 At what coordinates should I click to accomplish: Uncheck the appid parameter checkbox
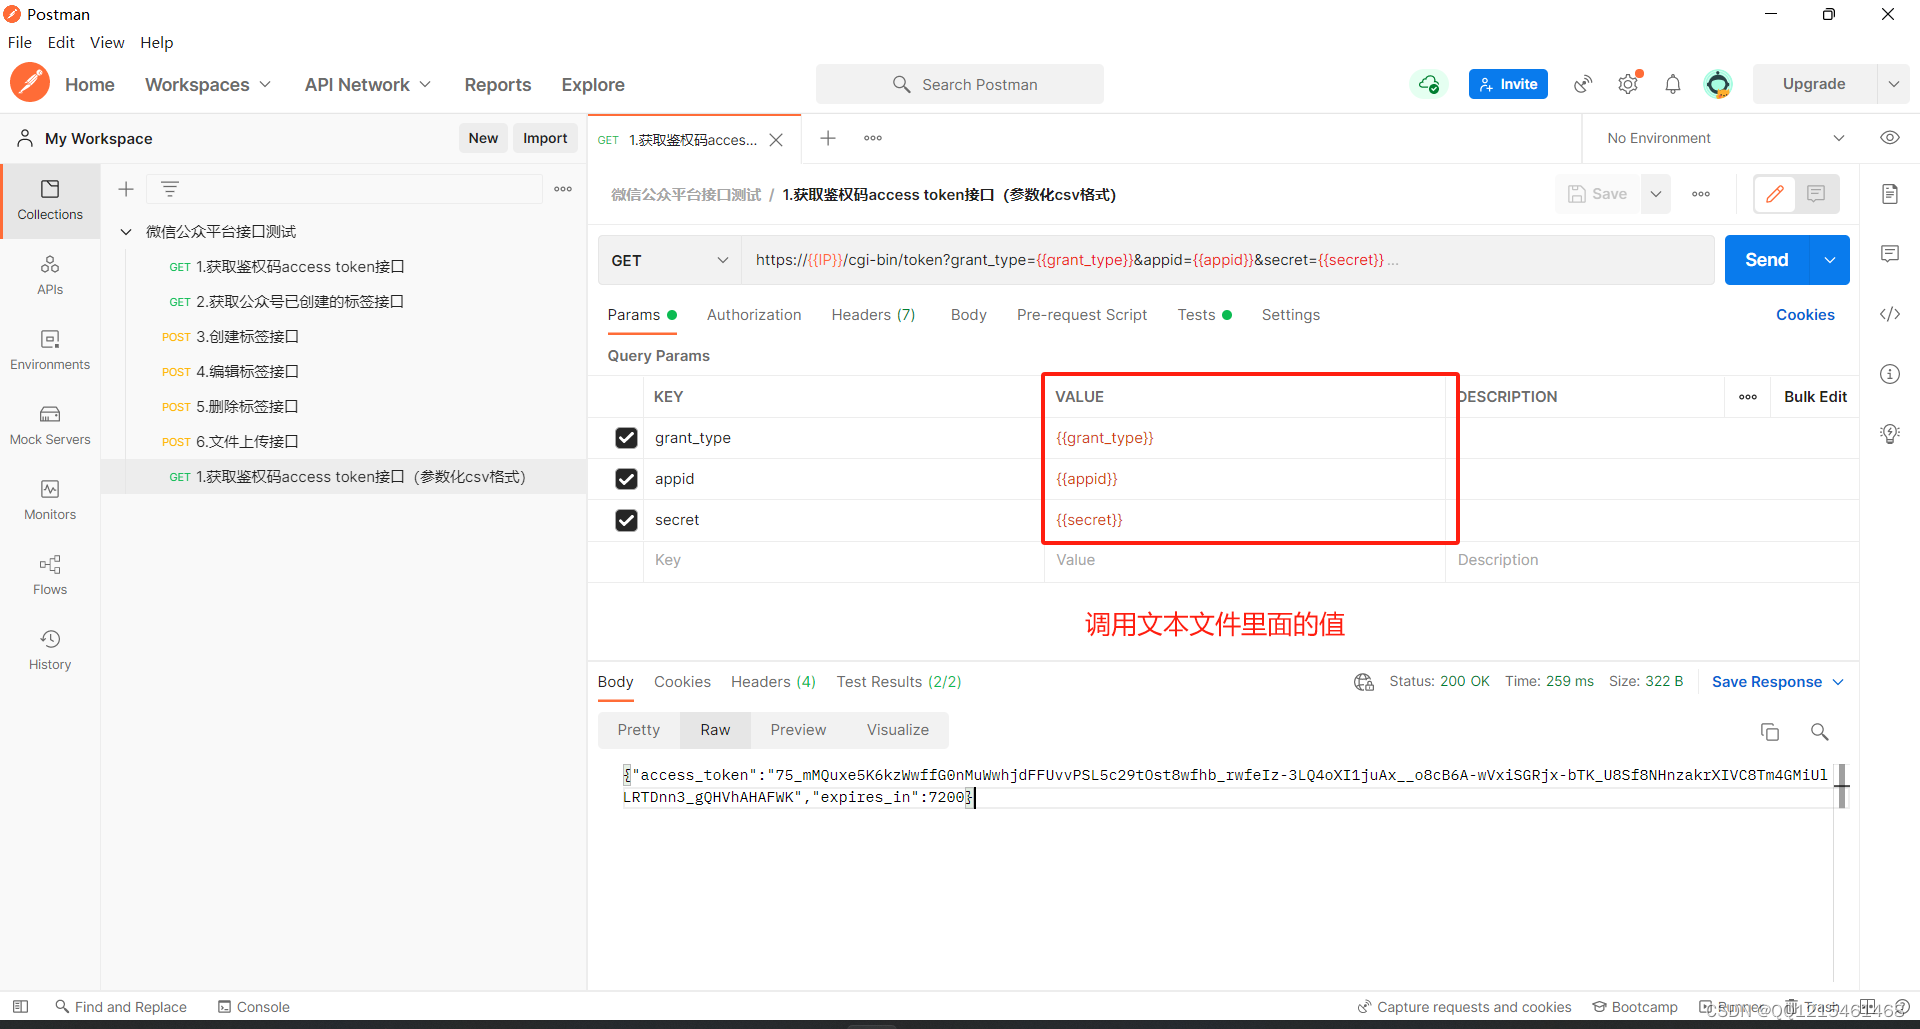626,479
